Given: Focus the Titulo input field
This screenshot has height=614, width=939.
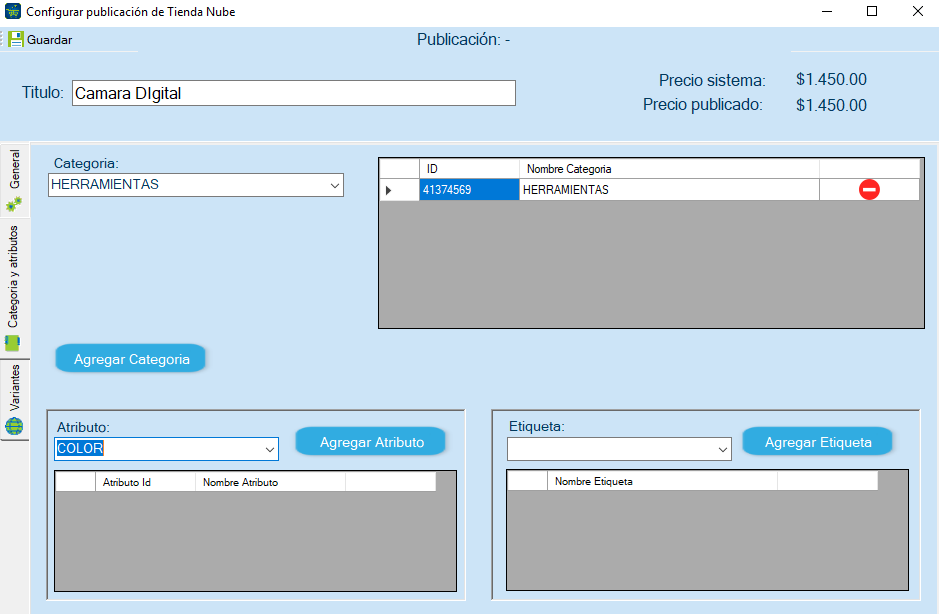Looking at the screenshot, I should (x=293, y=93).
